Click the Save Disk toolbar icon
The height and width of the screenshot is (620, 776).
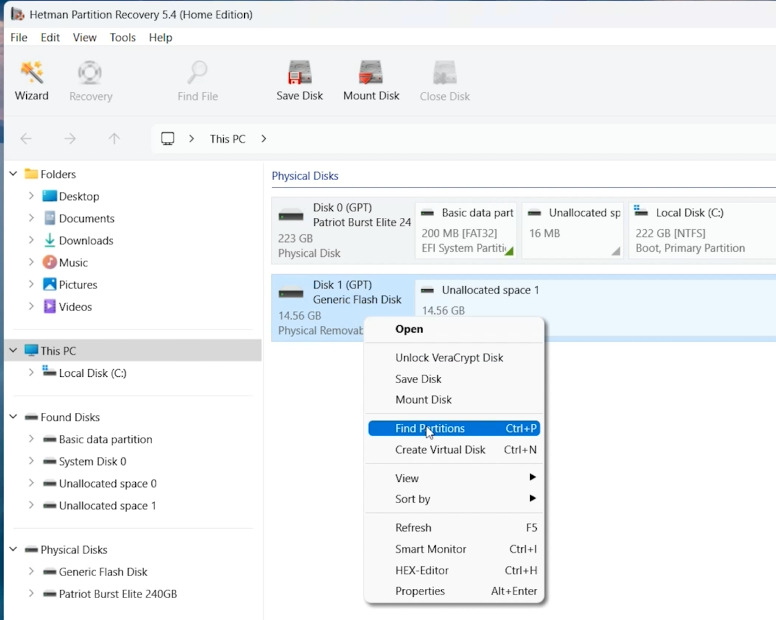click(x=299, y=73)
